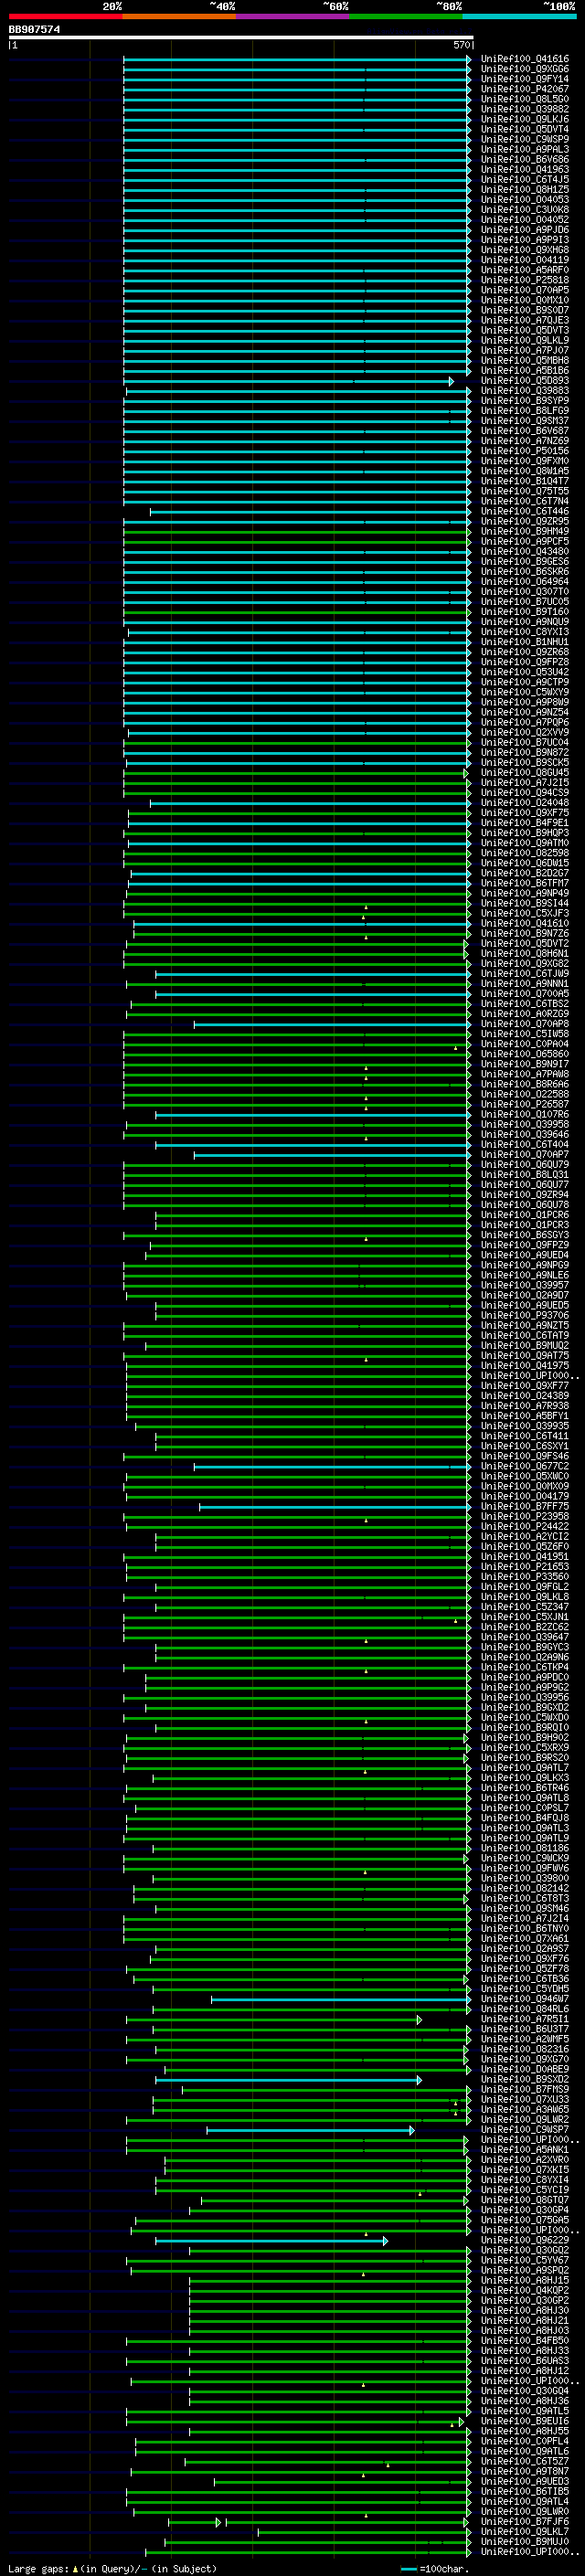Click hit label UniRef100_P93706
This screenshot has height=2576, width=585.
525,1316
